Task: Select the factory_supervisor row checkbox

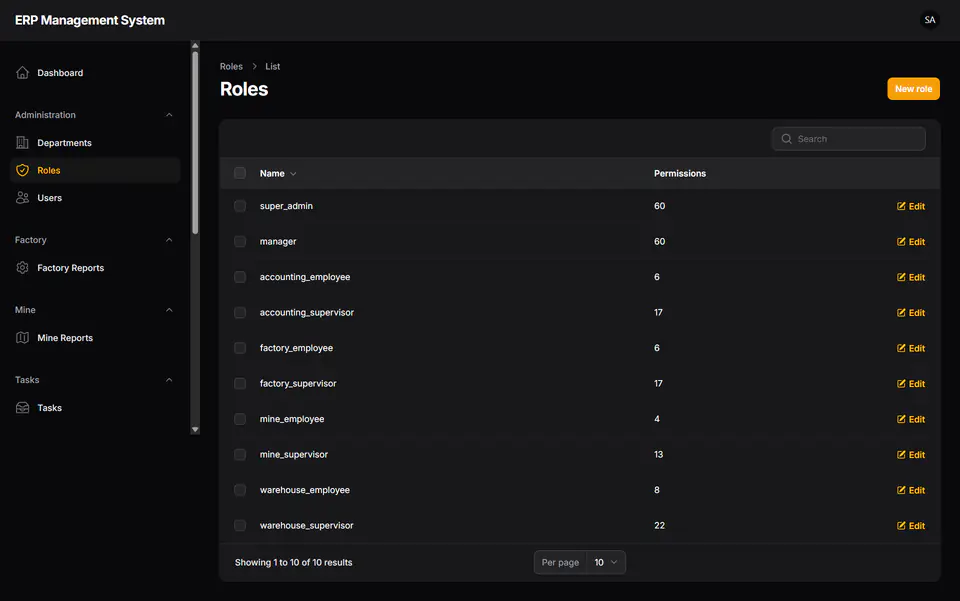Action: point(240,384)
